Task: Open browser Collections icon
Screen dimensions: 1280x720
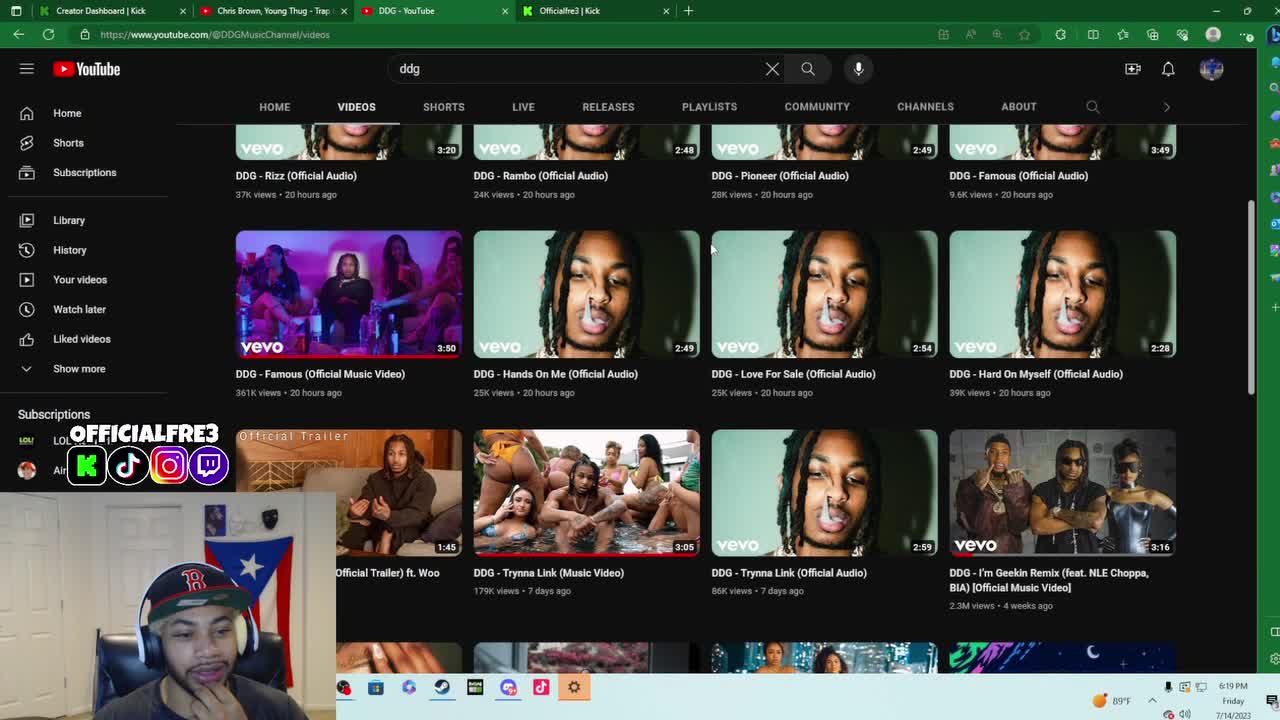Action: (x=1153, y=34)
